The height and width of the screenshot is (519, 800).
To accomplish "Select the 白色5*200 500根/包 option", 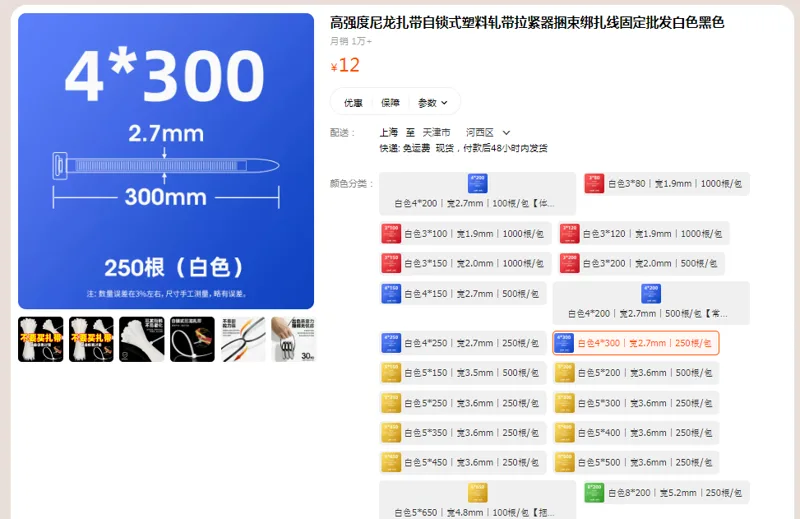I will click(636, 373).
